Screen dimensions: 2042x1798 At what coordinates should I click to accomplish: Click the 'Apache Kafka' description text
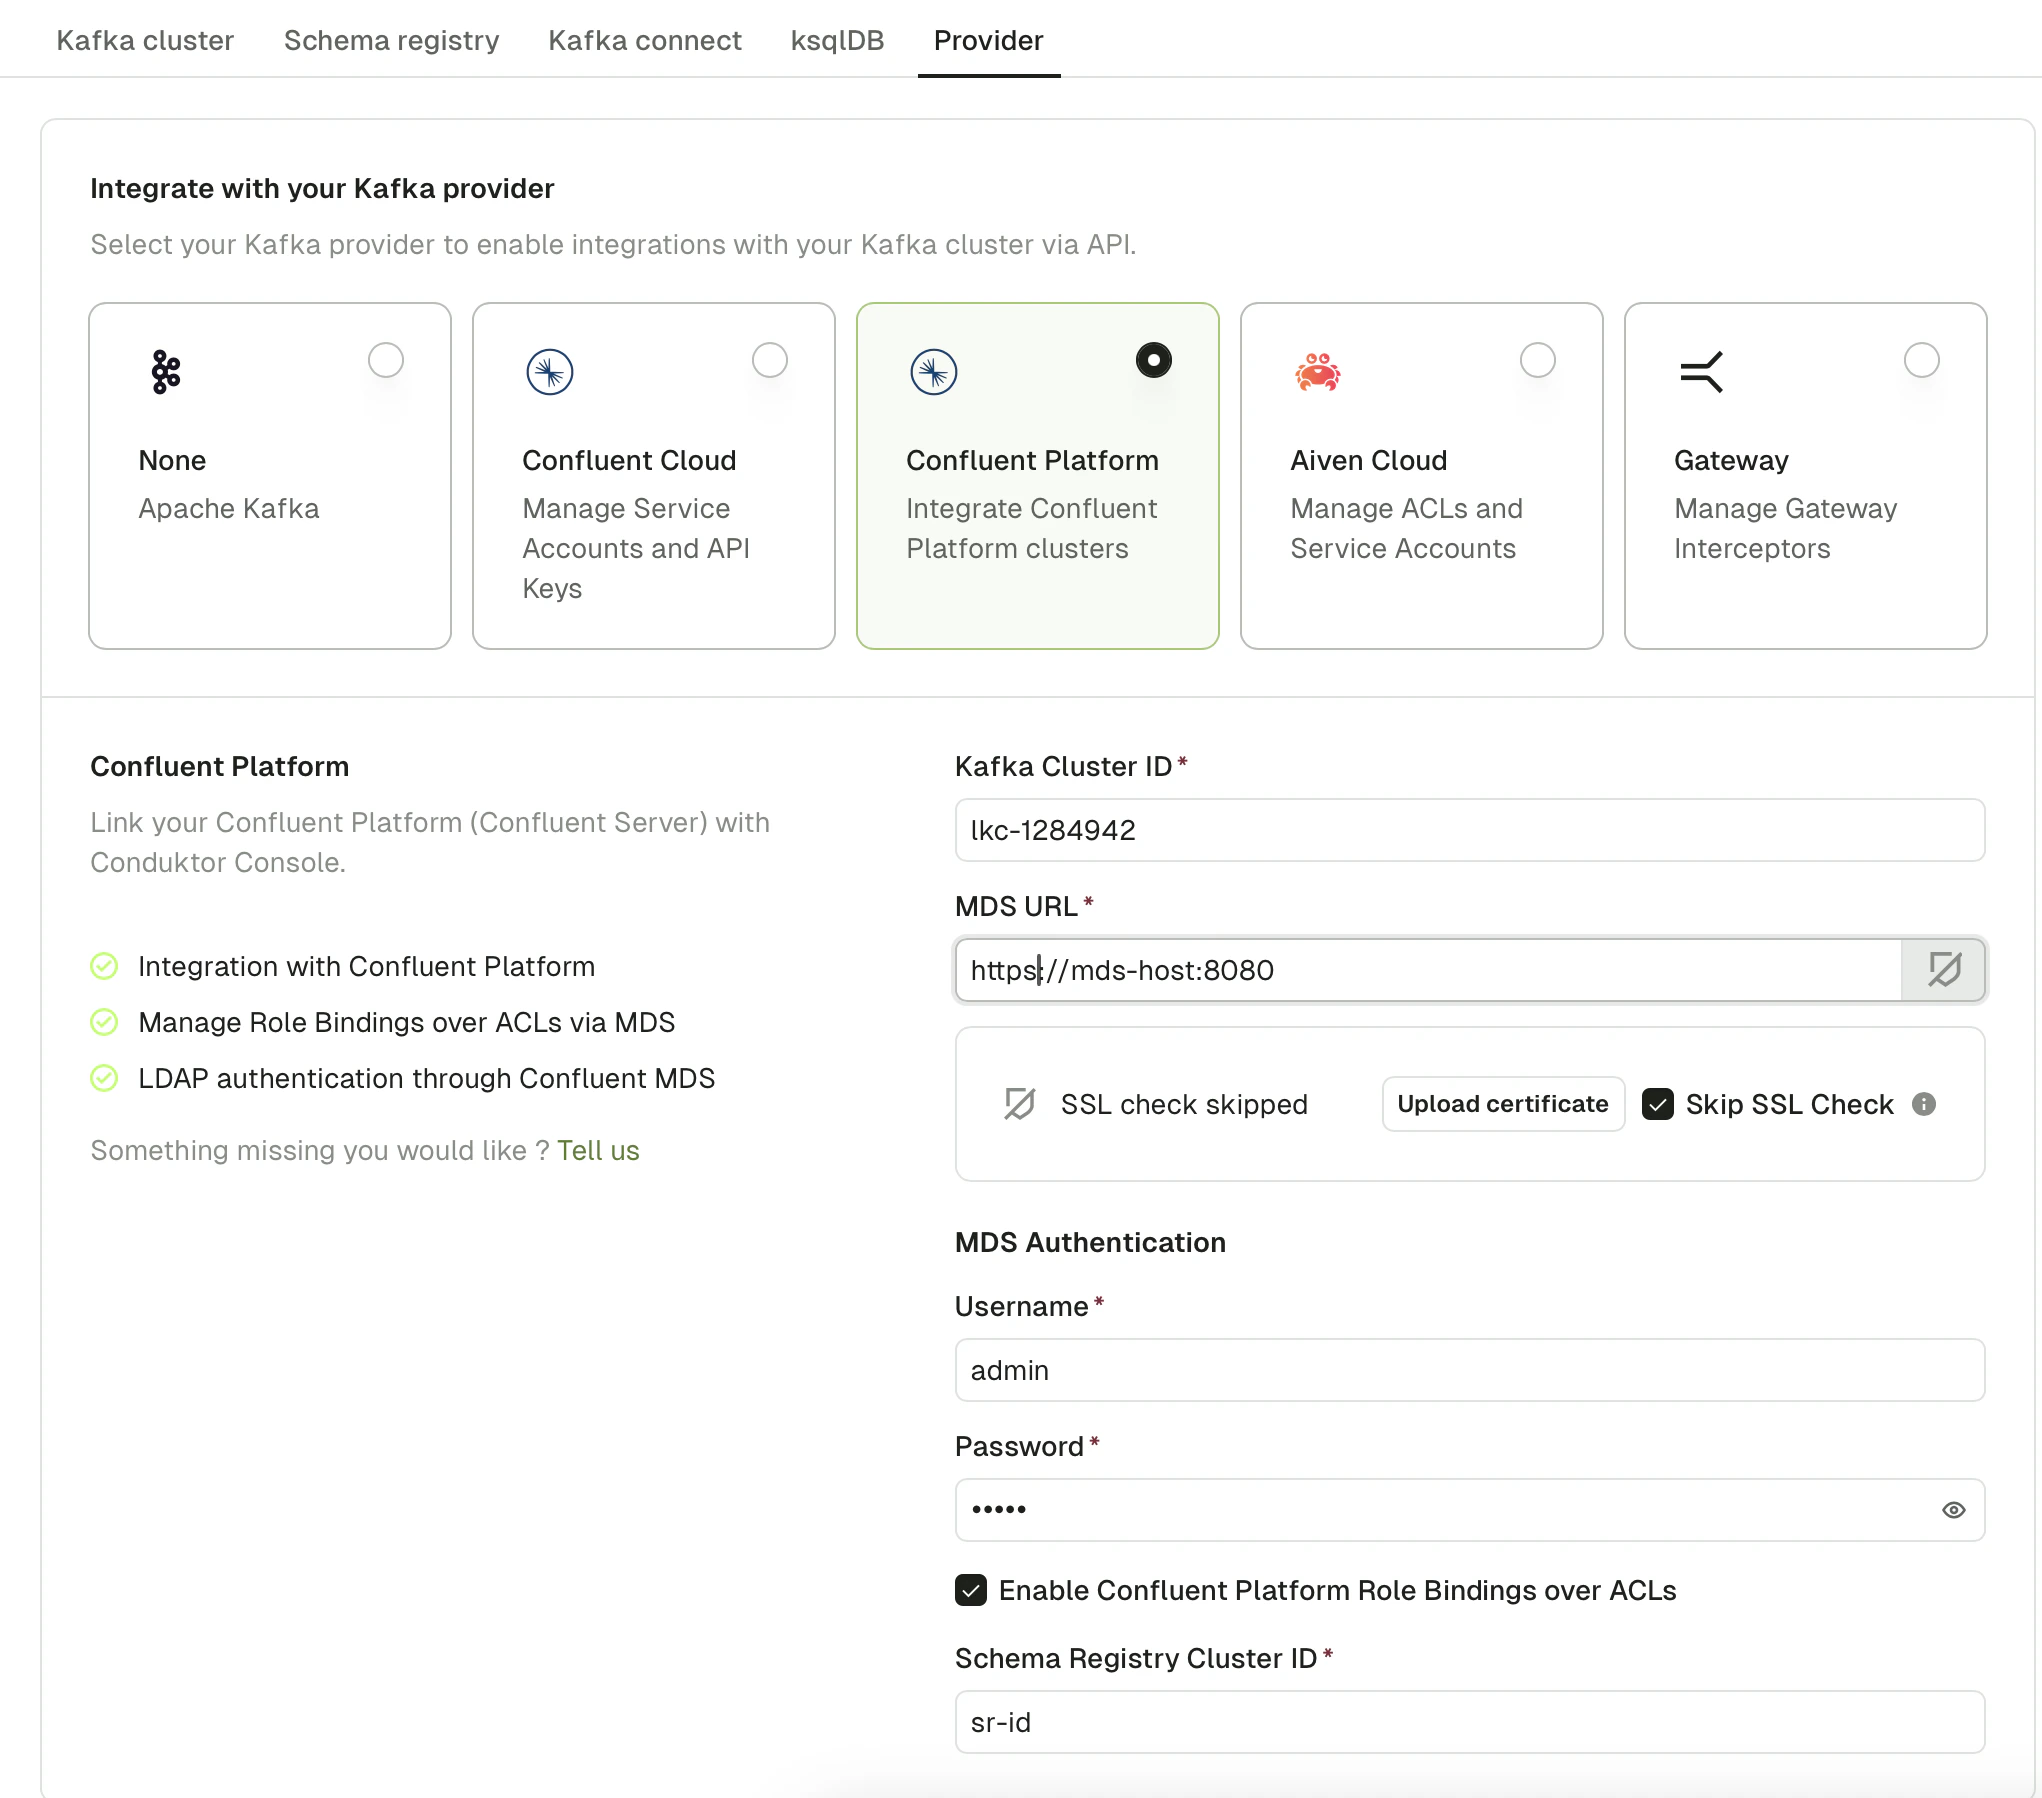pos(228,508)
